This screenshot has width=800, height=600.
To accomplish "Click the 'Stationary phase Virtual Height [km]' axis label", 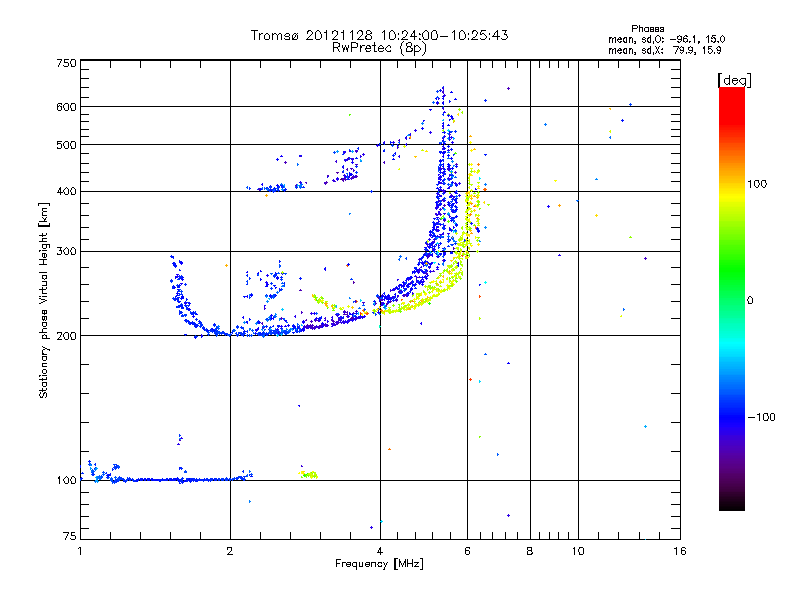I will (x=43, y=300).
